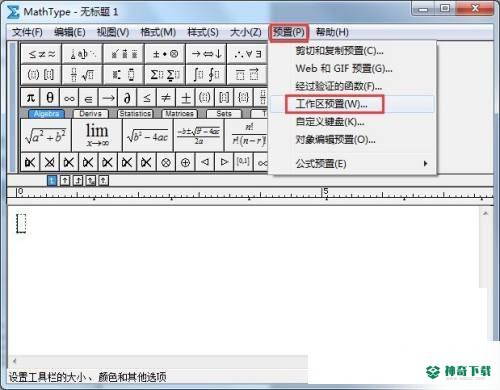Insert the left-pointing triangle symbol
This screenshot has width=500, height=390.
[x=205, y=162]
